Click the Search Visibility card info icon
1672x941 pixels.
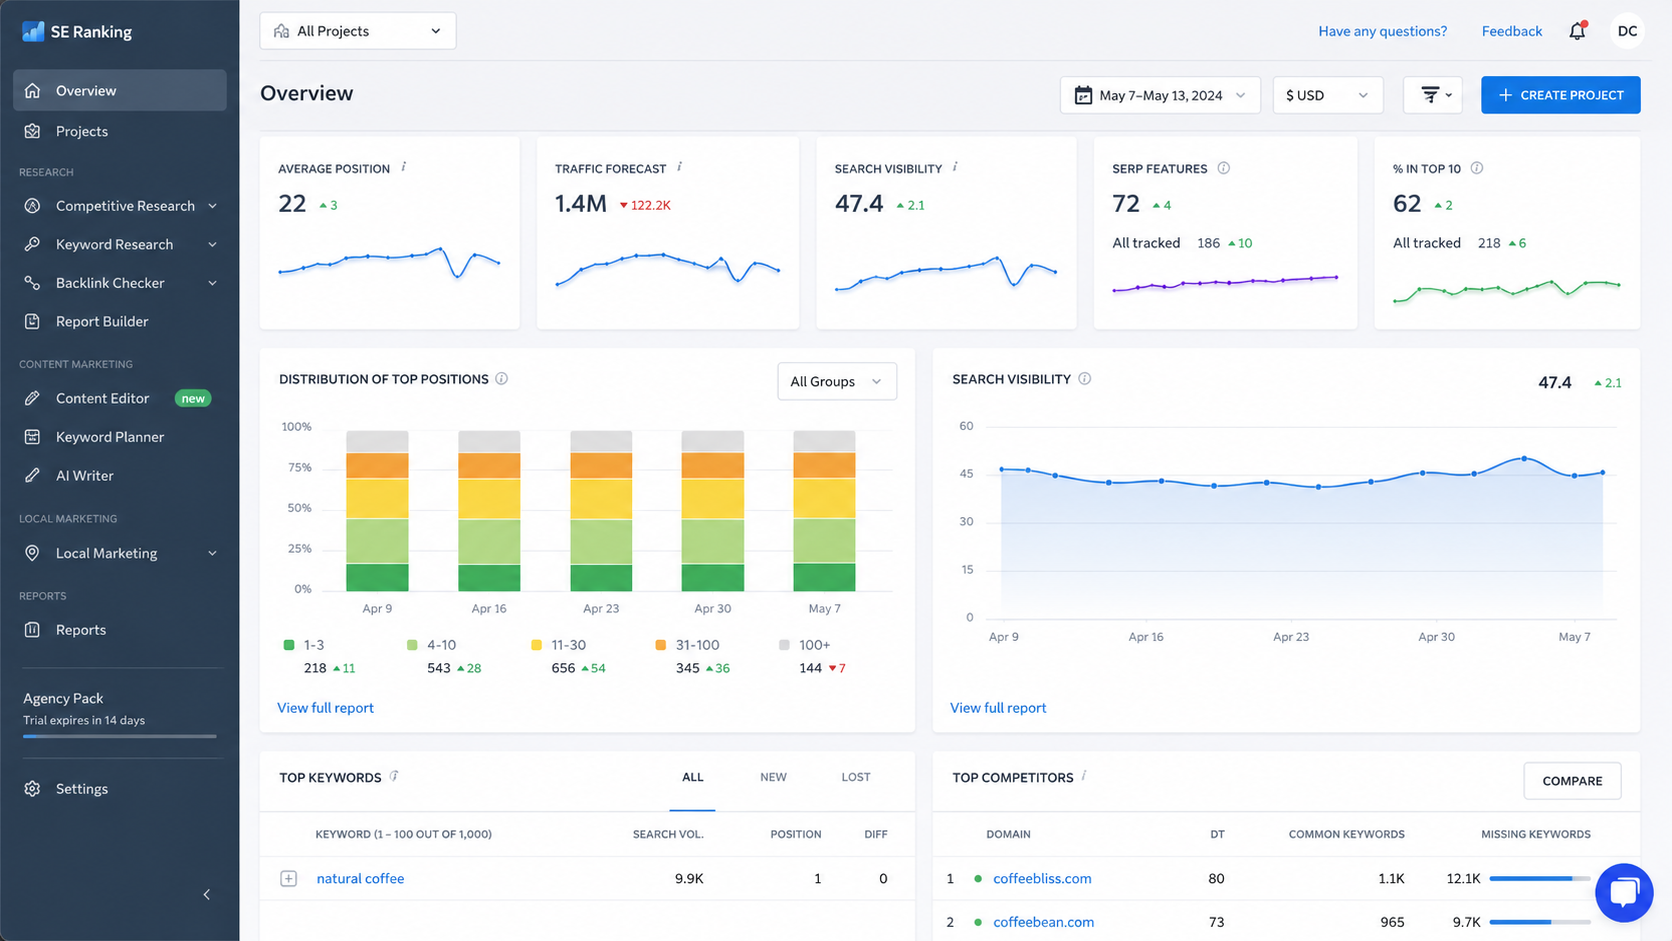[956, 167]
